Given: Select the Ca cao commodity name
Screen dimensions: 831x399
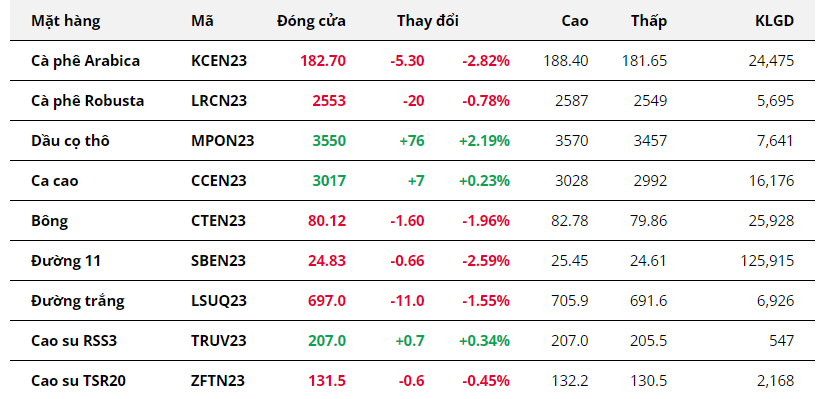Looking at the screenshot, I should pyautogui.click(x=55, y=181).
